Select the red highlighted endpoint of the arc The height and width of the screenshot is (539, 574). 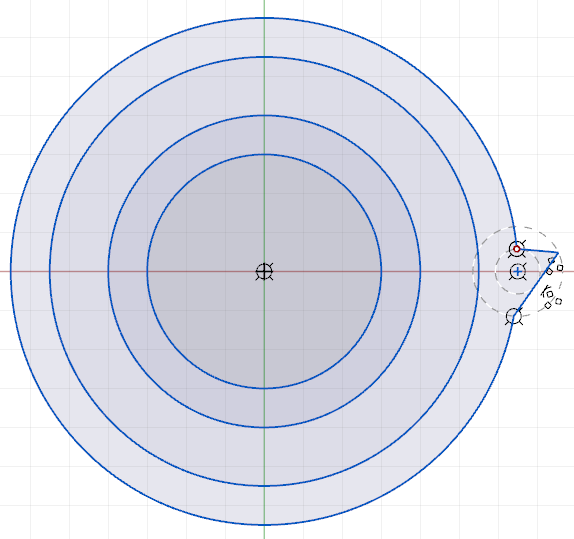[517, 249]
